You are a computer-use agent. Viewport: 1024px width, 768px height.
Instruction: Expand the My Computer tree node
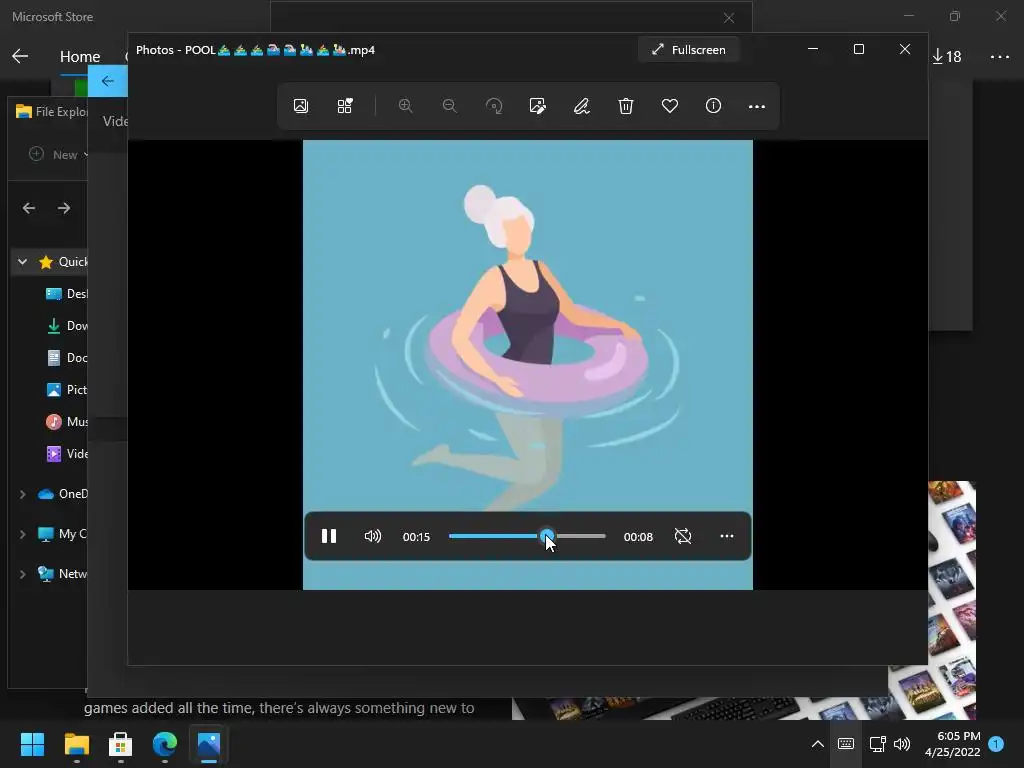pos(22,534)
